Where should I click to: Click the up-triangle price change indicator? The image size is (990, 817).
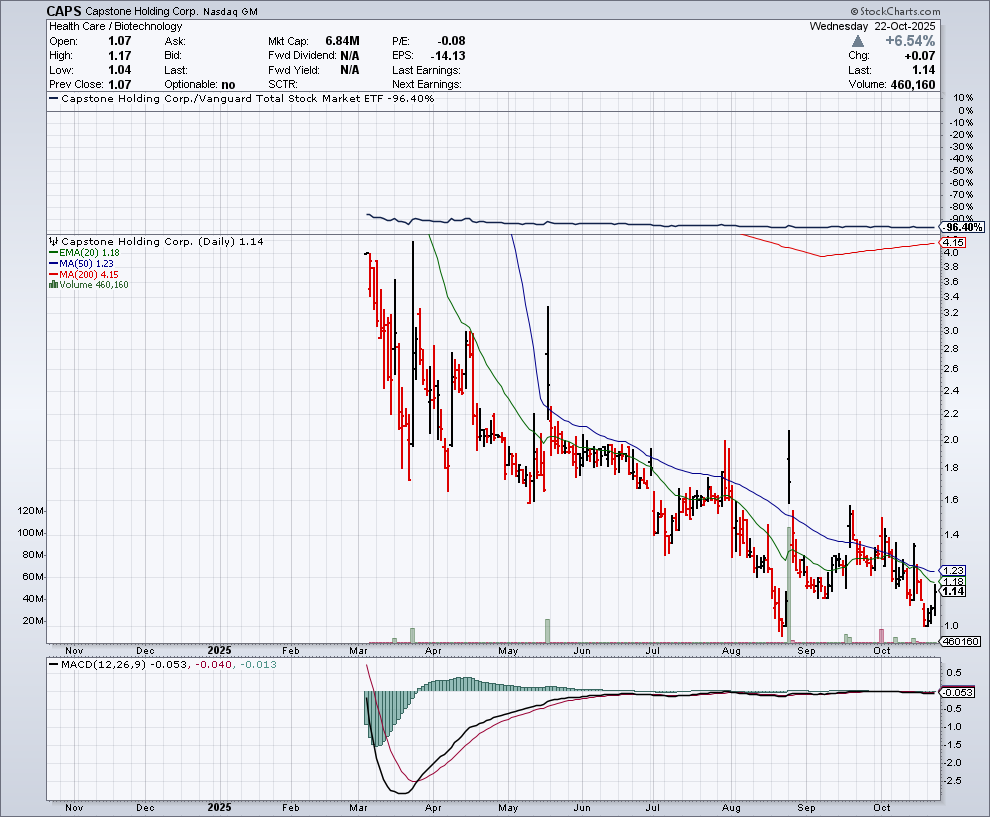(x=858, y=41)
